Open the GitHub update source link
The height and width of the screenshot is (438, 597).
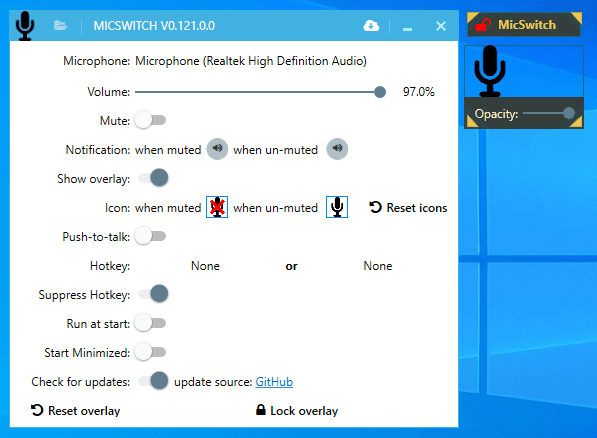coord(274,382)
